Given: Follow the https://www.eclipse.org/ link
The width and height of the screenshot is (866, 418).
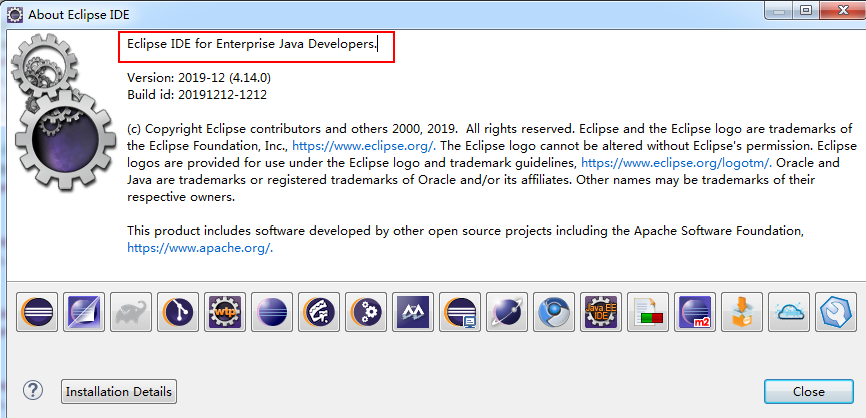Looking at the screenshot, I should (365, 146).
